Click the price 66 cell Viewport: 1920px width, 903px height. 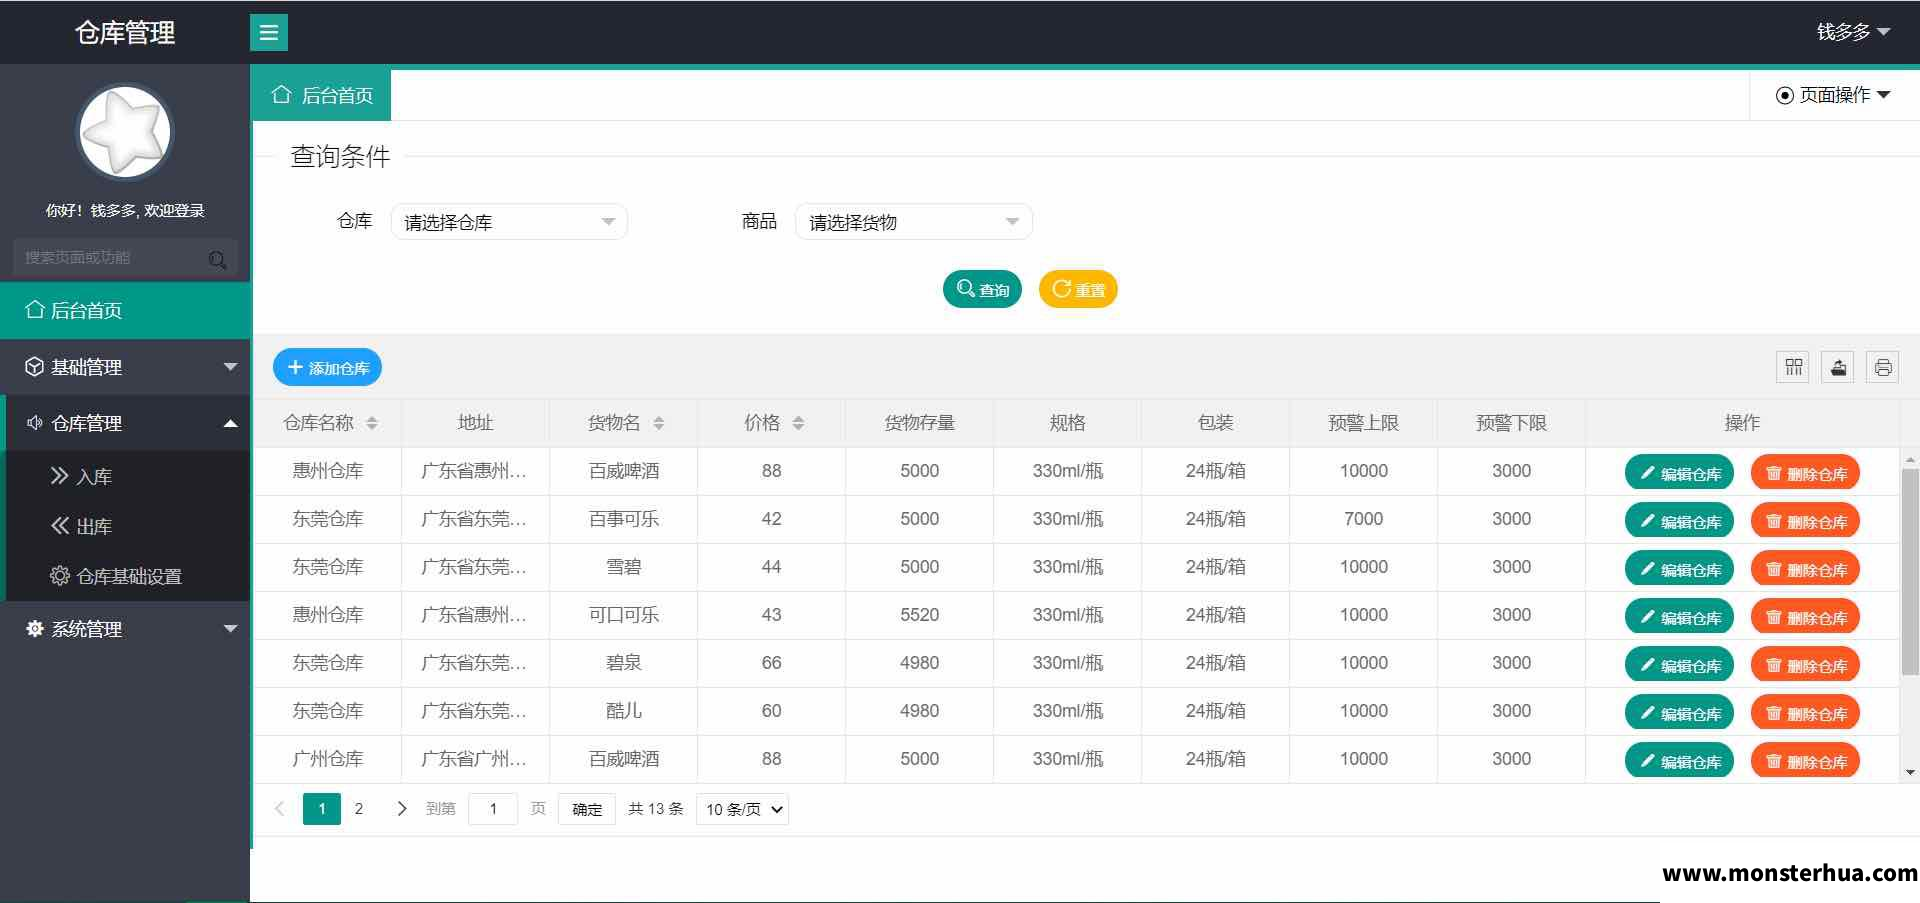pyautogui.click(x=771, y=663)
